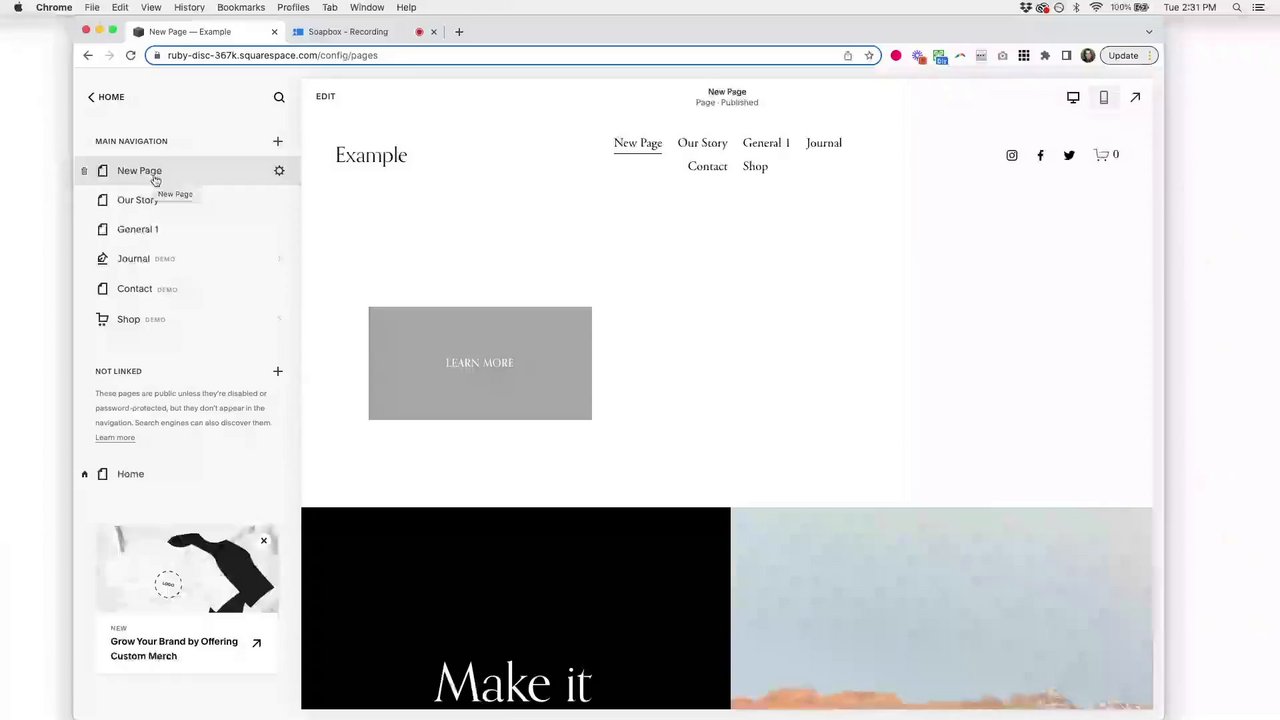Open custom merch promo arrow
This screenshot has height=720, width=1280.
pos(256,643)
